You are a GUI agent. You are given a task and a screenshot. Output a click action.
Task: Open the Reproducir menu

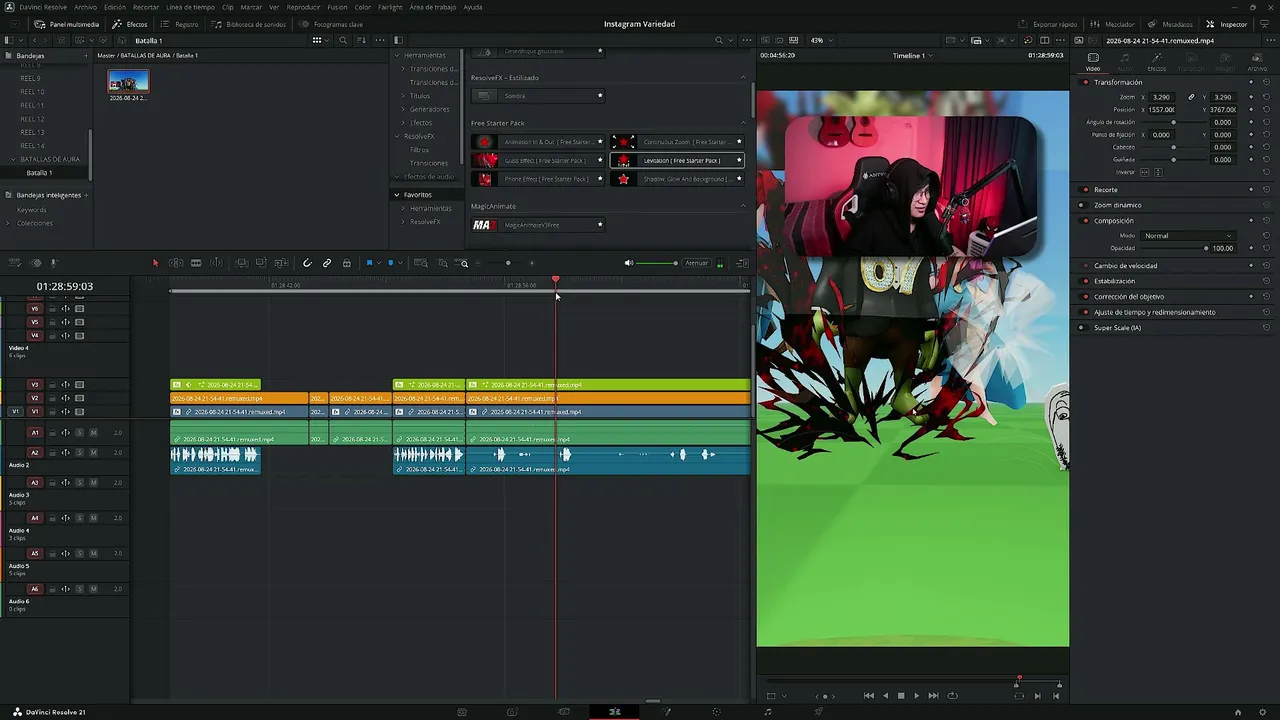tap(303, 7)
